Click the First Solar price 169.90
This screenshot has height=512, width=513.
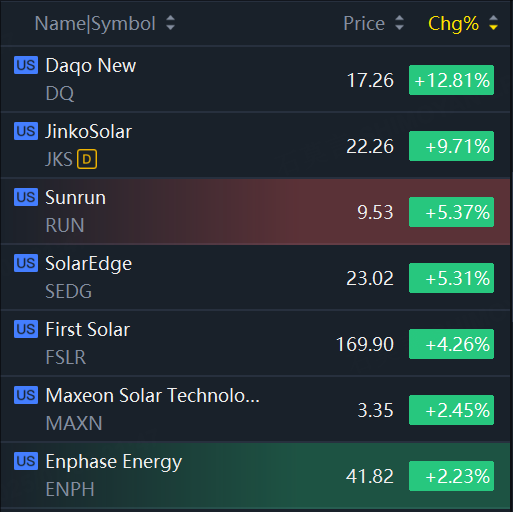(x=365, y=344)
